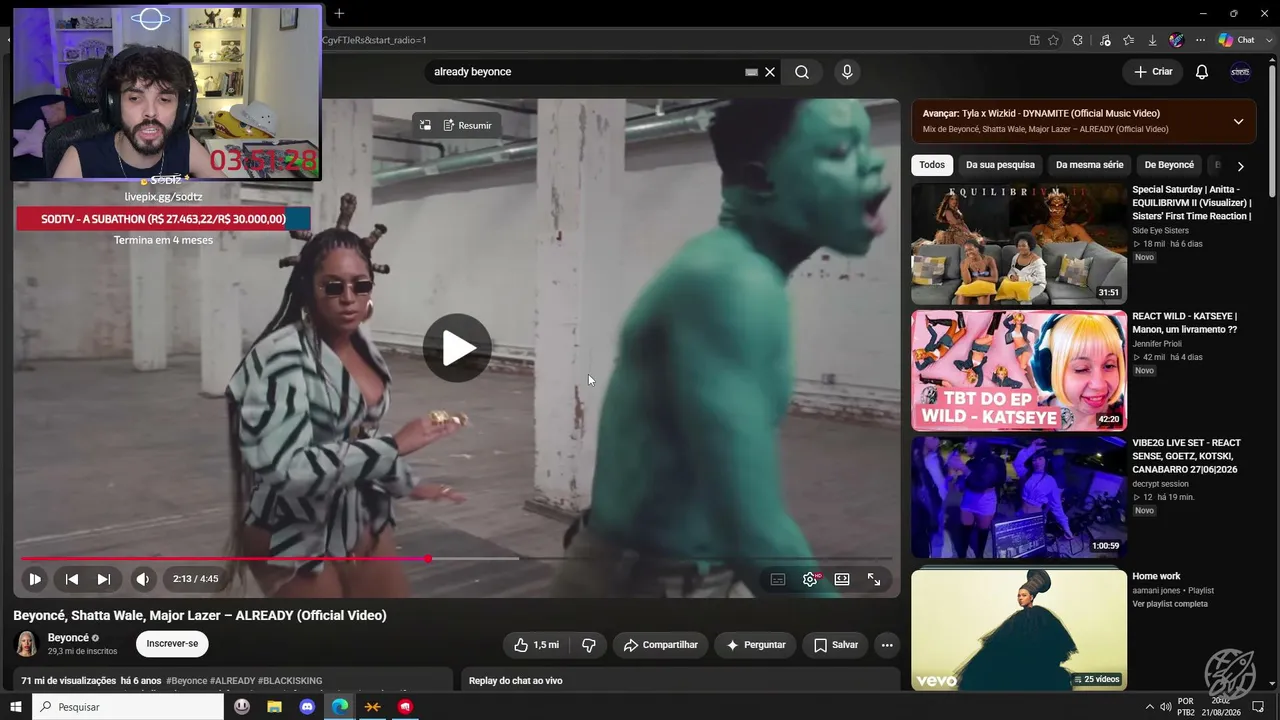
Task: Play the video with the center play button
Action: pos(457,348)
